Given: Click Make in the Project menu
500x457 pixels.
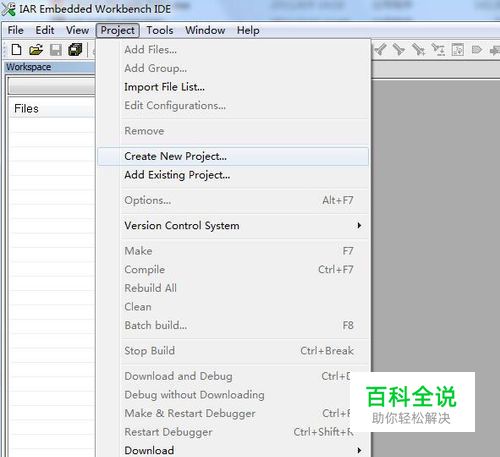Looking at the screenshot, I should pos(233,251).
